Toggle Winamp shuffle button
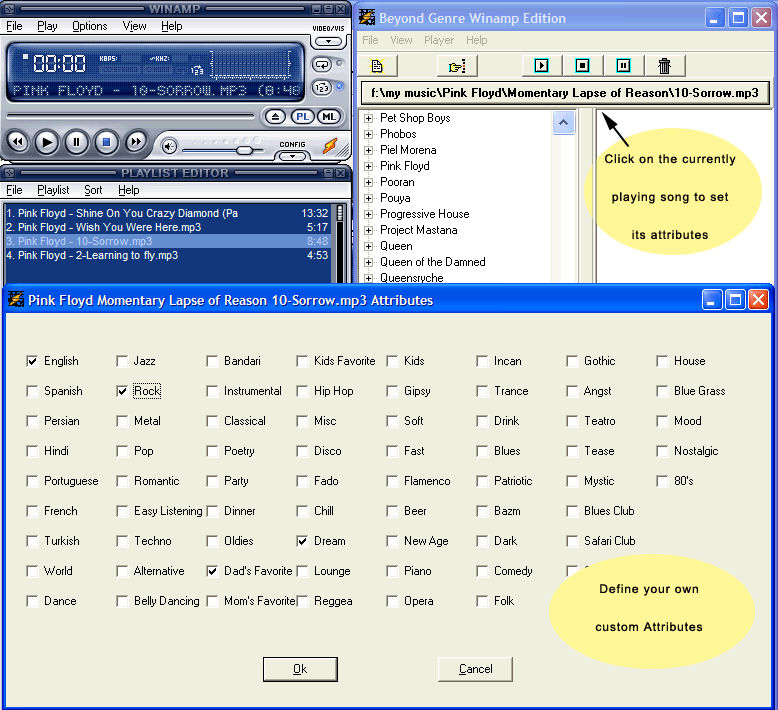Image resolution: width=778 pixels, height=710 pixels. click(322, 88)
